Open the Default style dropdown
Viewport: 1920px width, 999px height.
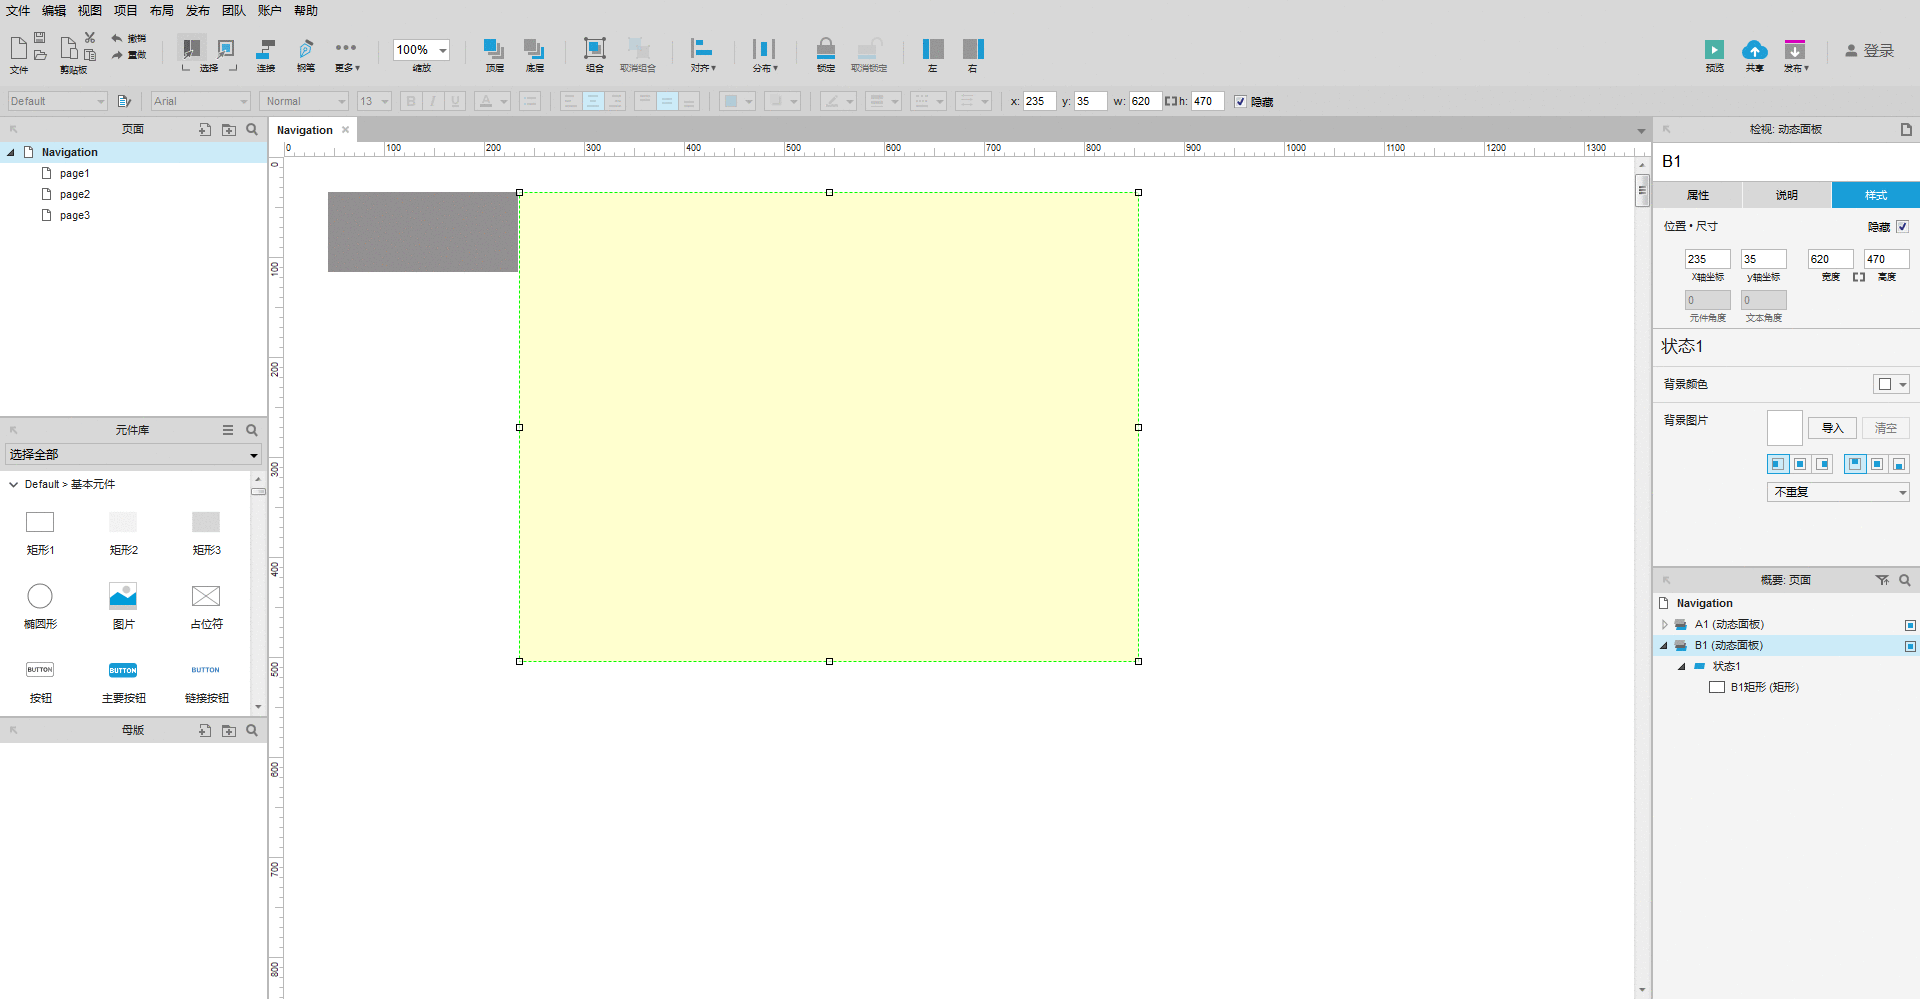pyautogui.click(x=57, y=101)
